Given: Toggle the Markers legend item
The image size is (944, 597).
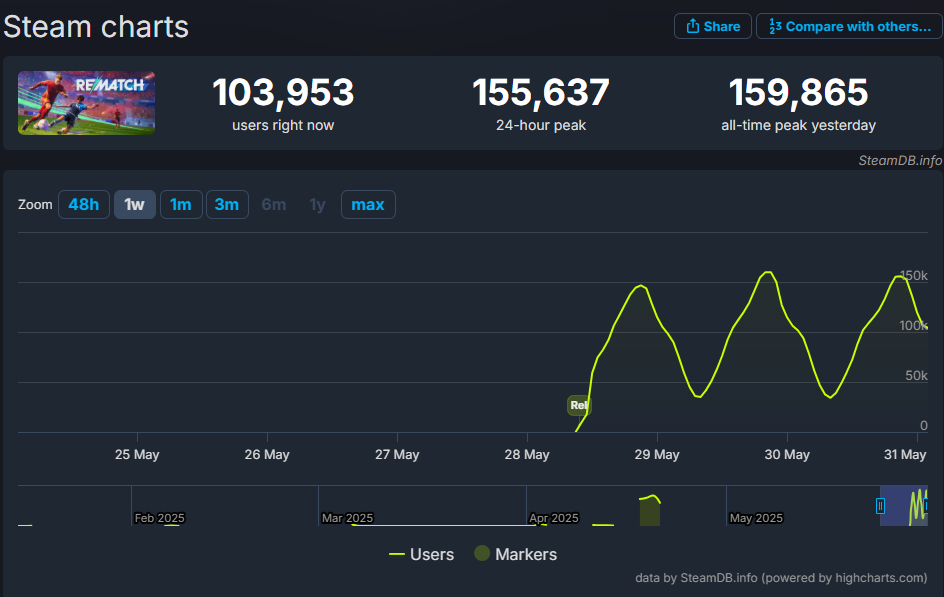Looking at the screenshot, I should [x=516, y=554].
